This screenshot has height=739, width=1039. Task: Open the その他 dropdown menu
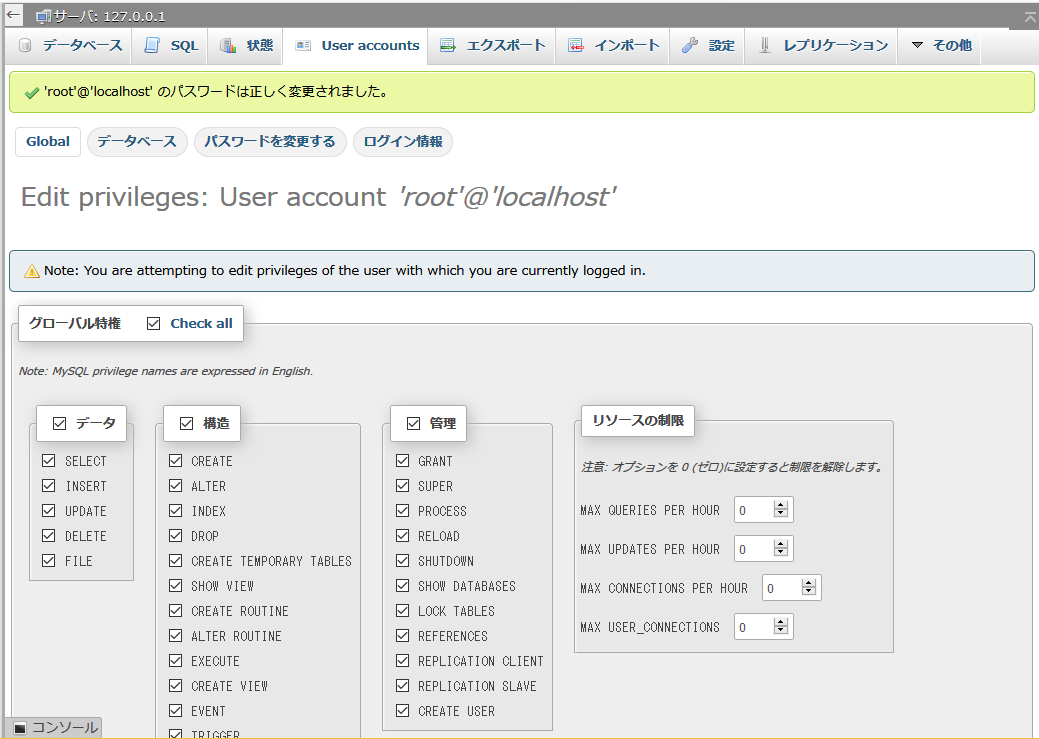click(x=940, y=46)
